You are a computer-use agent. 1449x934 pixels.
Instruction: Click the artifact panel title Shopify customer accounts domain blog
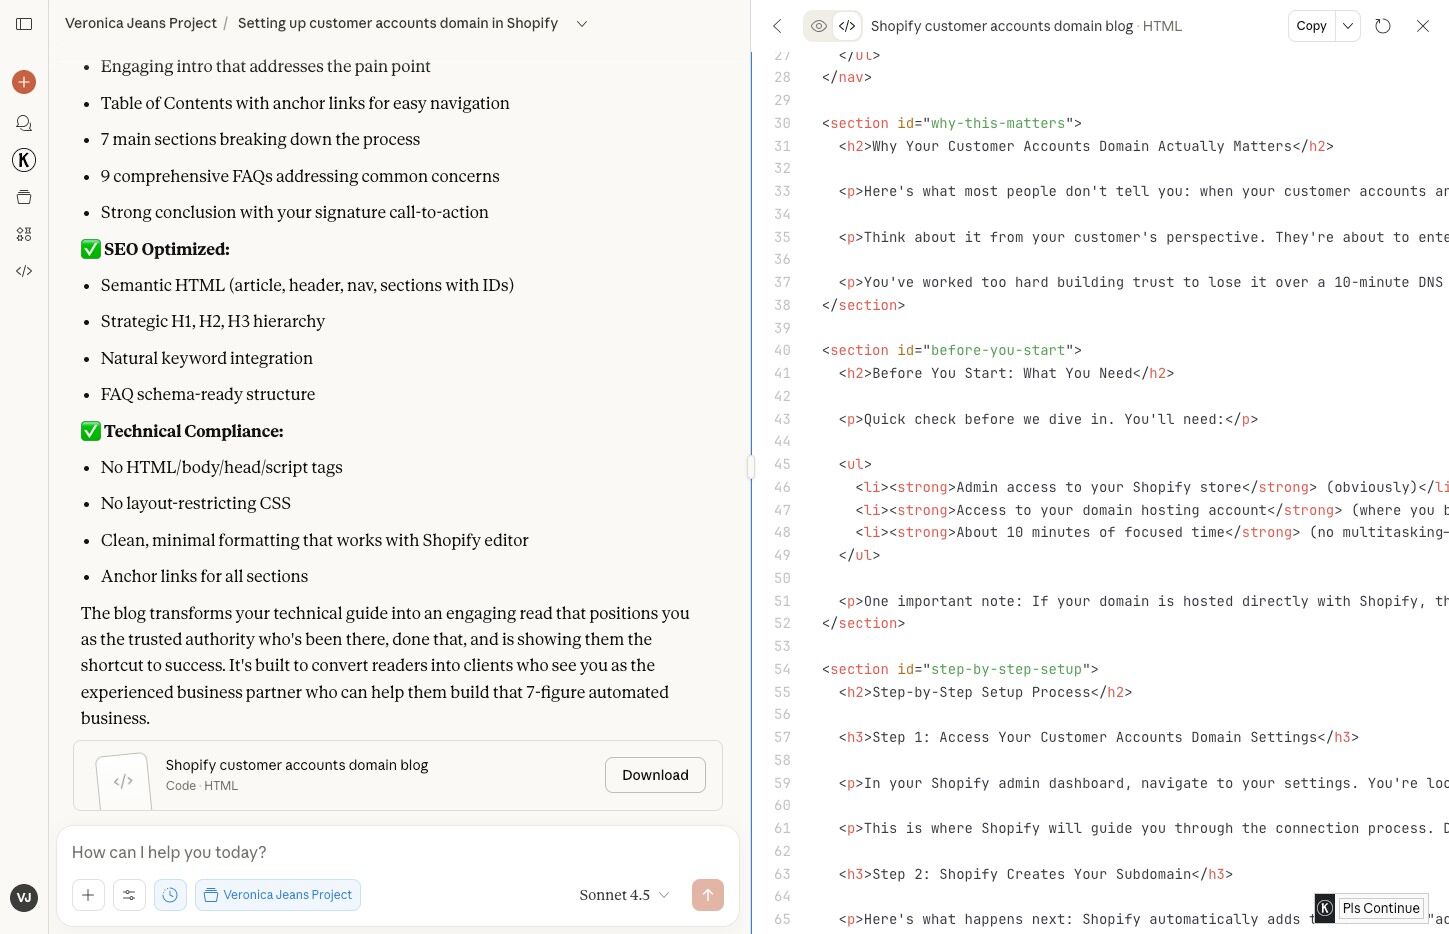[x=1002, y=26]
